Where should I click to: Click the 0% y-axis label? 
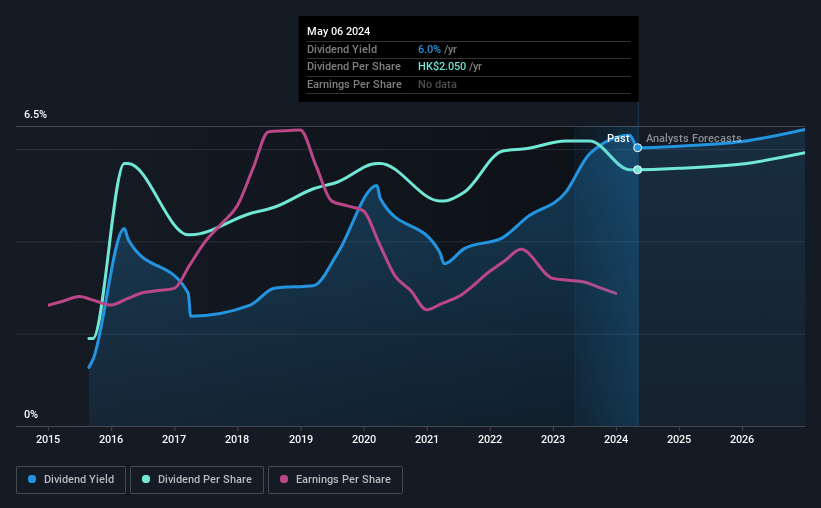[31, 414]
